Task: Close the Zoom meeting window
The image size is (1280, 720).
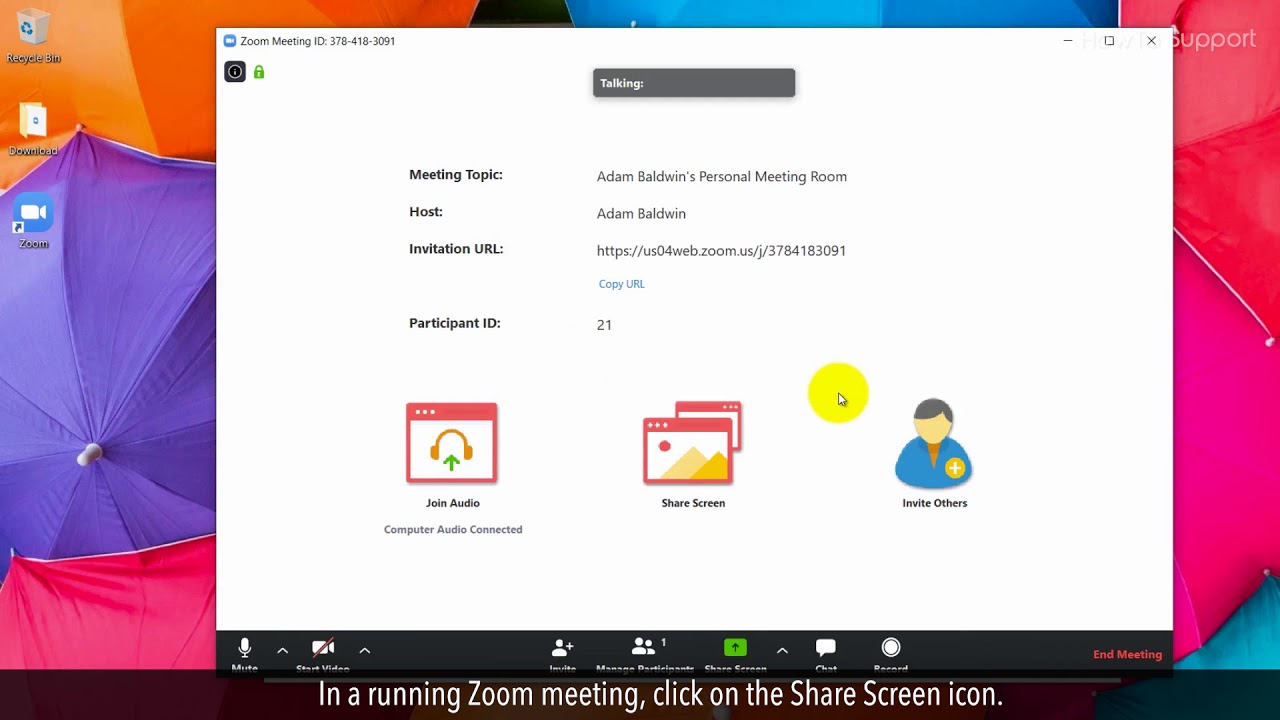Action: (1151, 41)
